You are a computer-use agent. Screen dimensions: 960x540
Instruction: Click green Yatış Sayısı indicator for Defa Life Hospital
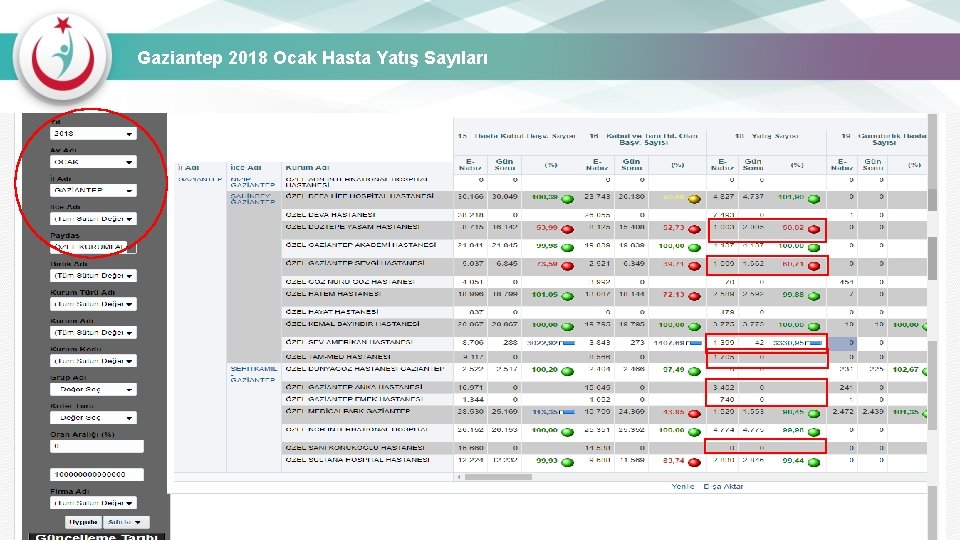[x=814, y=199]
